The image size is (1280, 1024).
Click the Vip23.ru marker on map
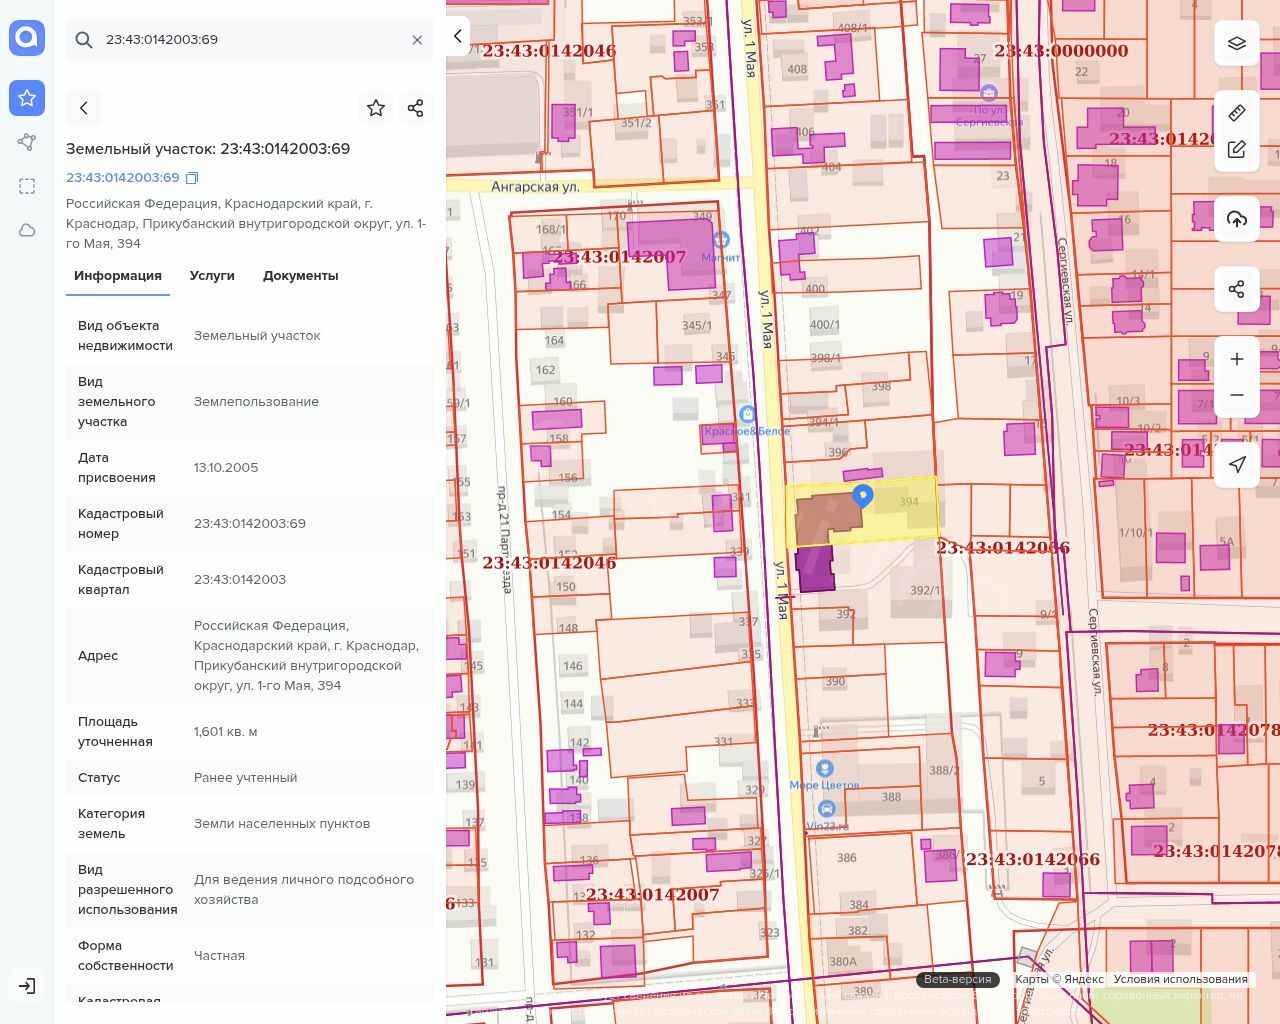coord(826,809)
